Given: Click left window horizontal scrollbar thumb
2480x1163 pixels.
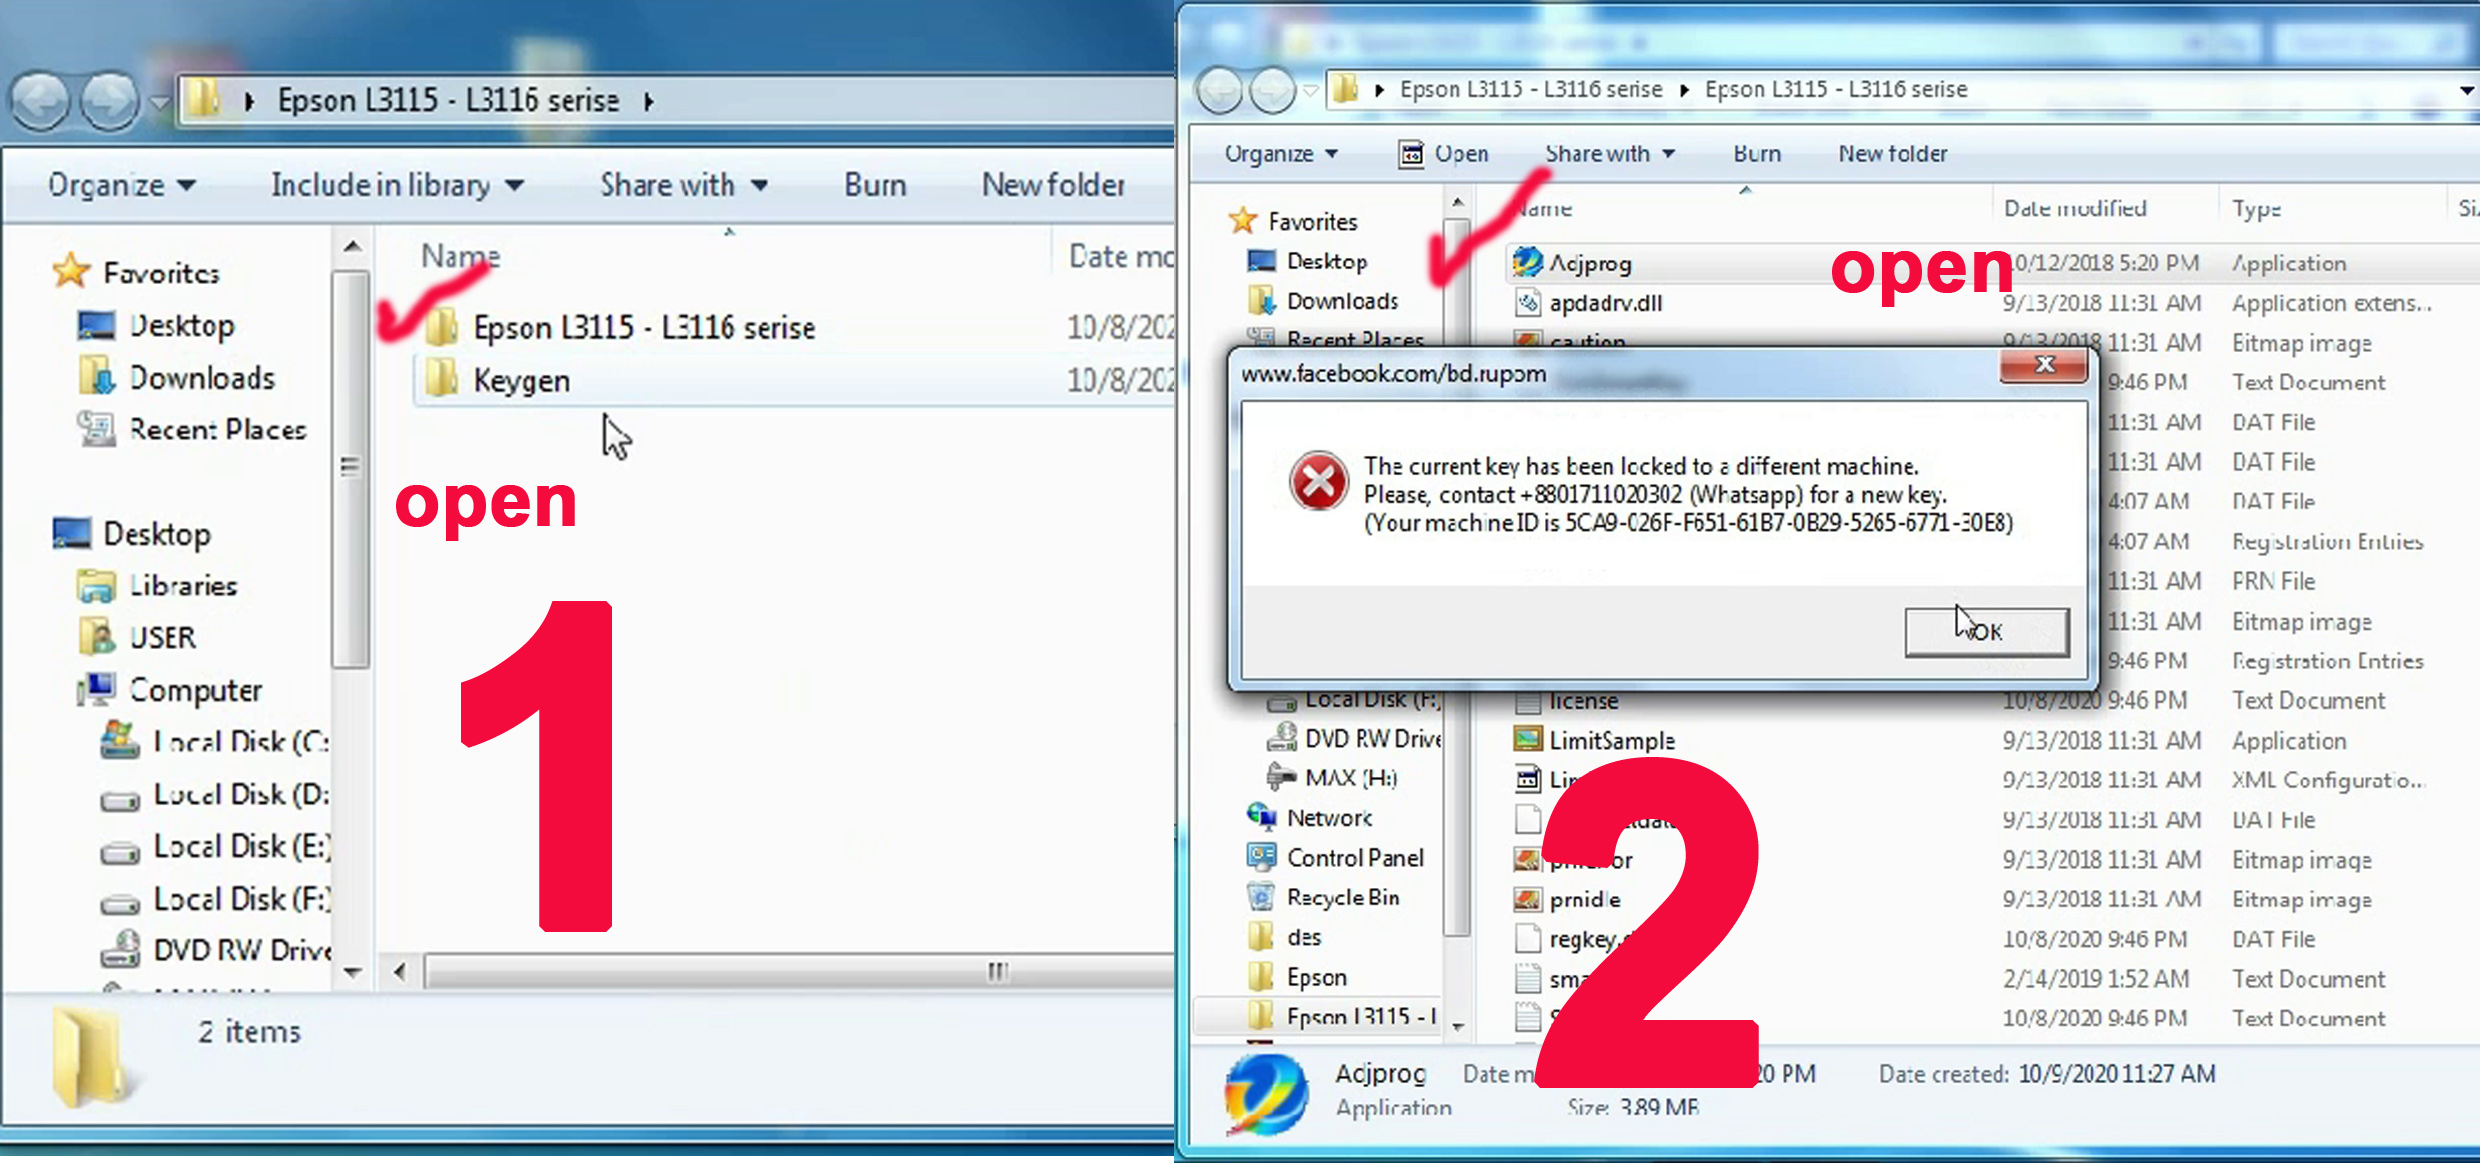Looking at the screenshot, I should 800,972.
